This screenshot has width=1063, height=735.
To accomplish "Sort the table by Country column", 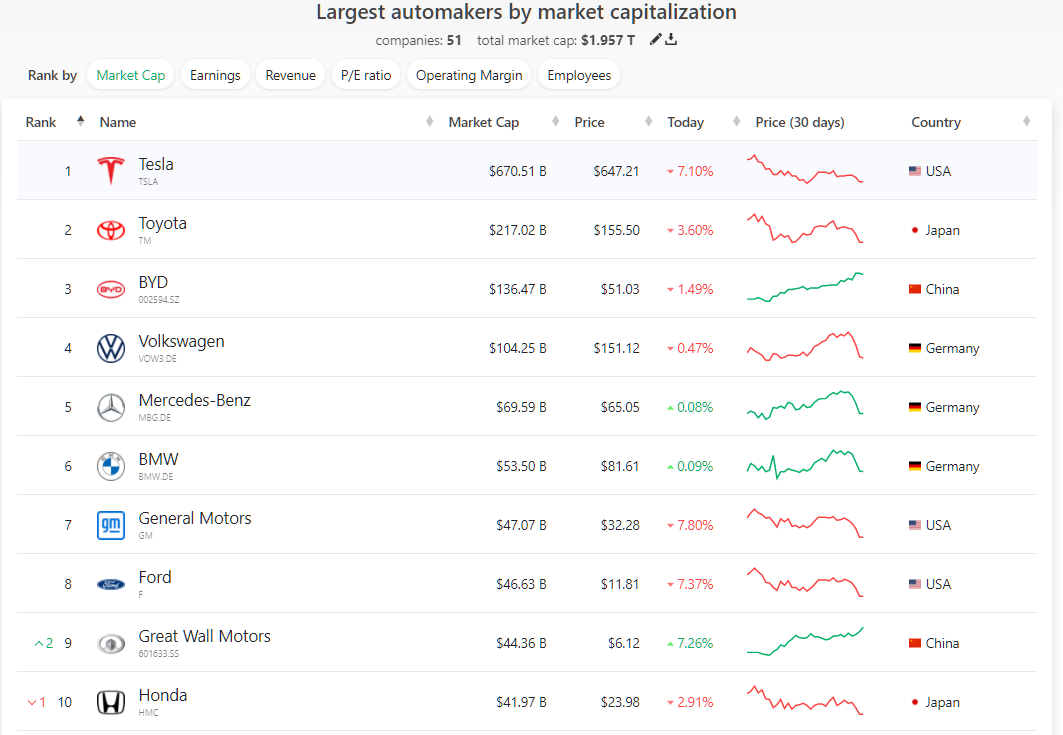I will (x=936, y=122).
